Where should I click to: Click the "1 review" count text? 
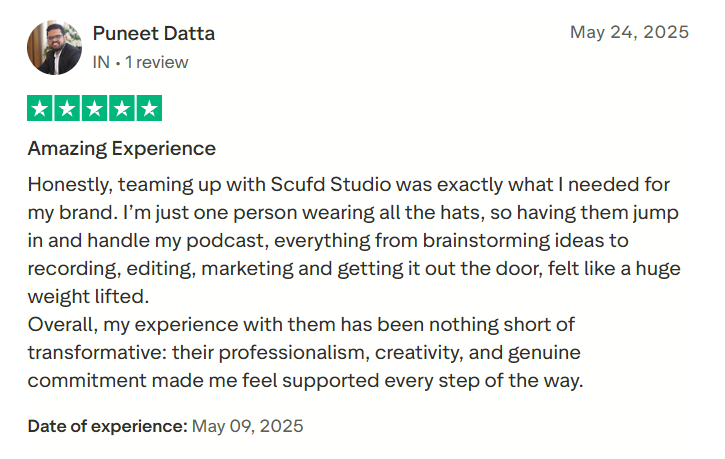tap(157, 62)
